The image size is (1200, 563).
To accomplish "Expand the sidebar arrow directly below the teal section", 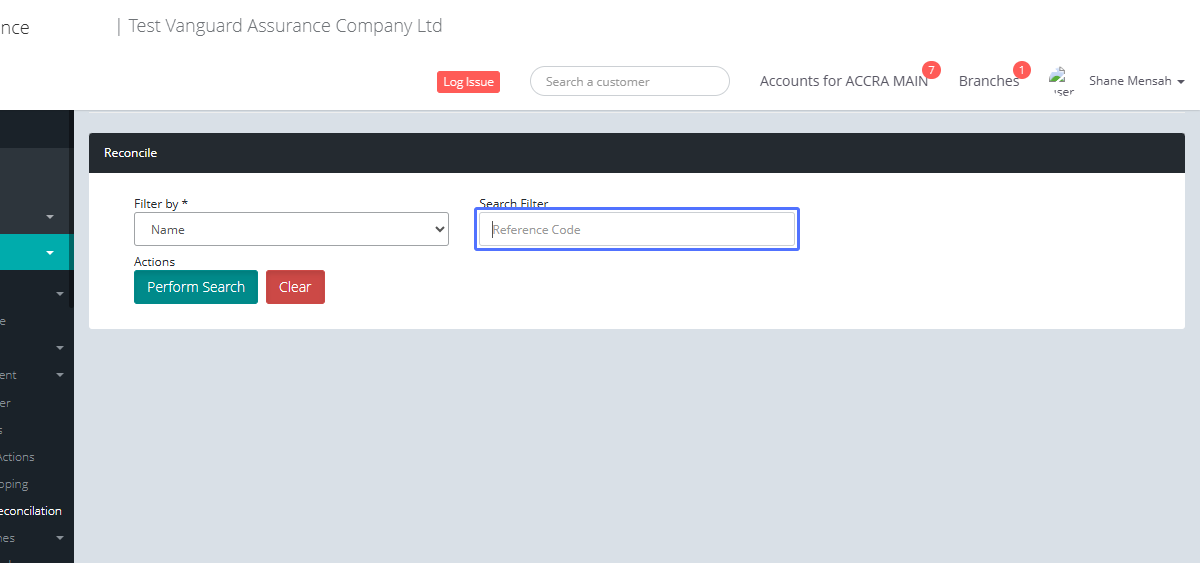I will (x=60, y=294).
